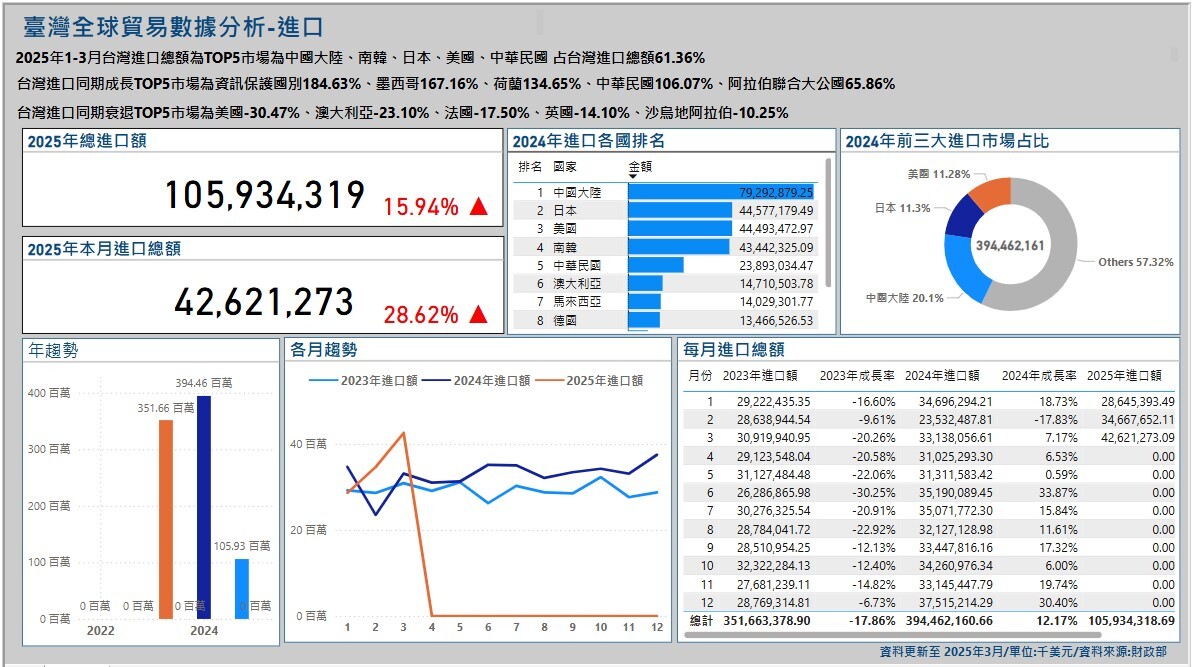Select the orange 美國 donut segment

[x=990, y=191]
